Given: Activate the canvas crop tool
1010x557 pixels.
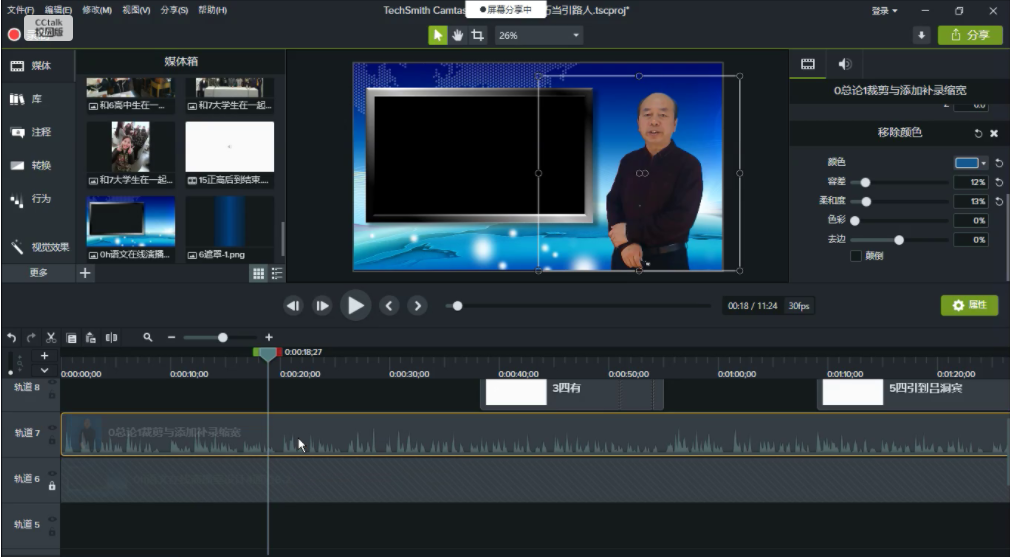Looking at the screenshot, I should click(x=477, y=35).
